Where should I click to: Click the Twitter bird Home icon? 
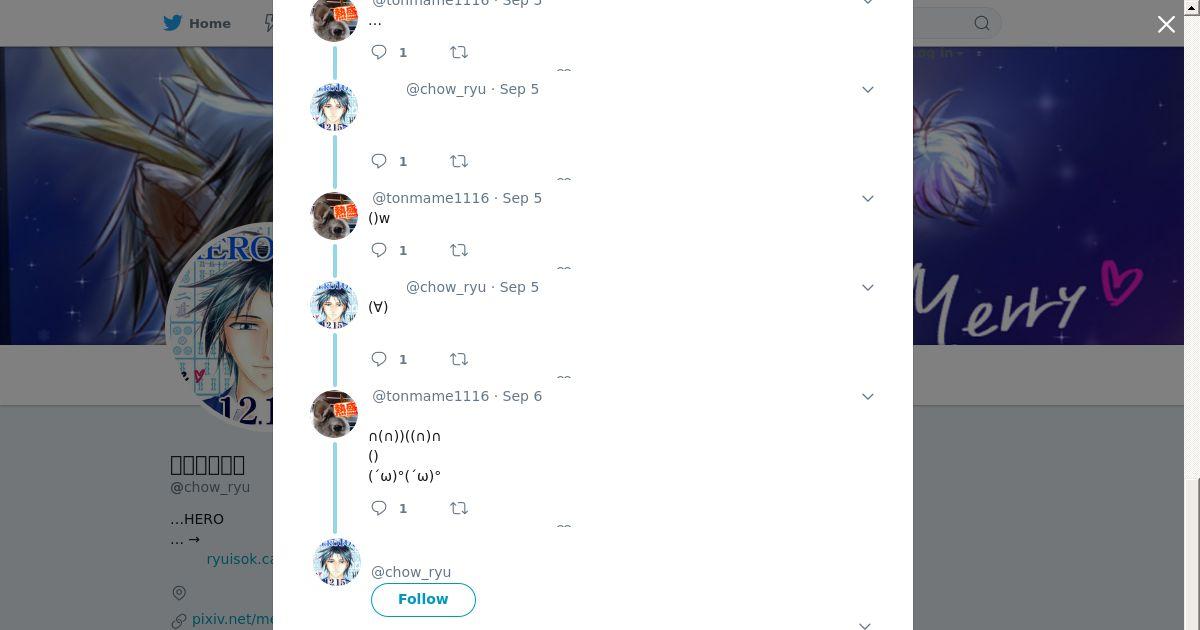(173, 23)
